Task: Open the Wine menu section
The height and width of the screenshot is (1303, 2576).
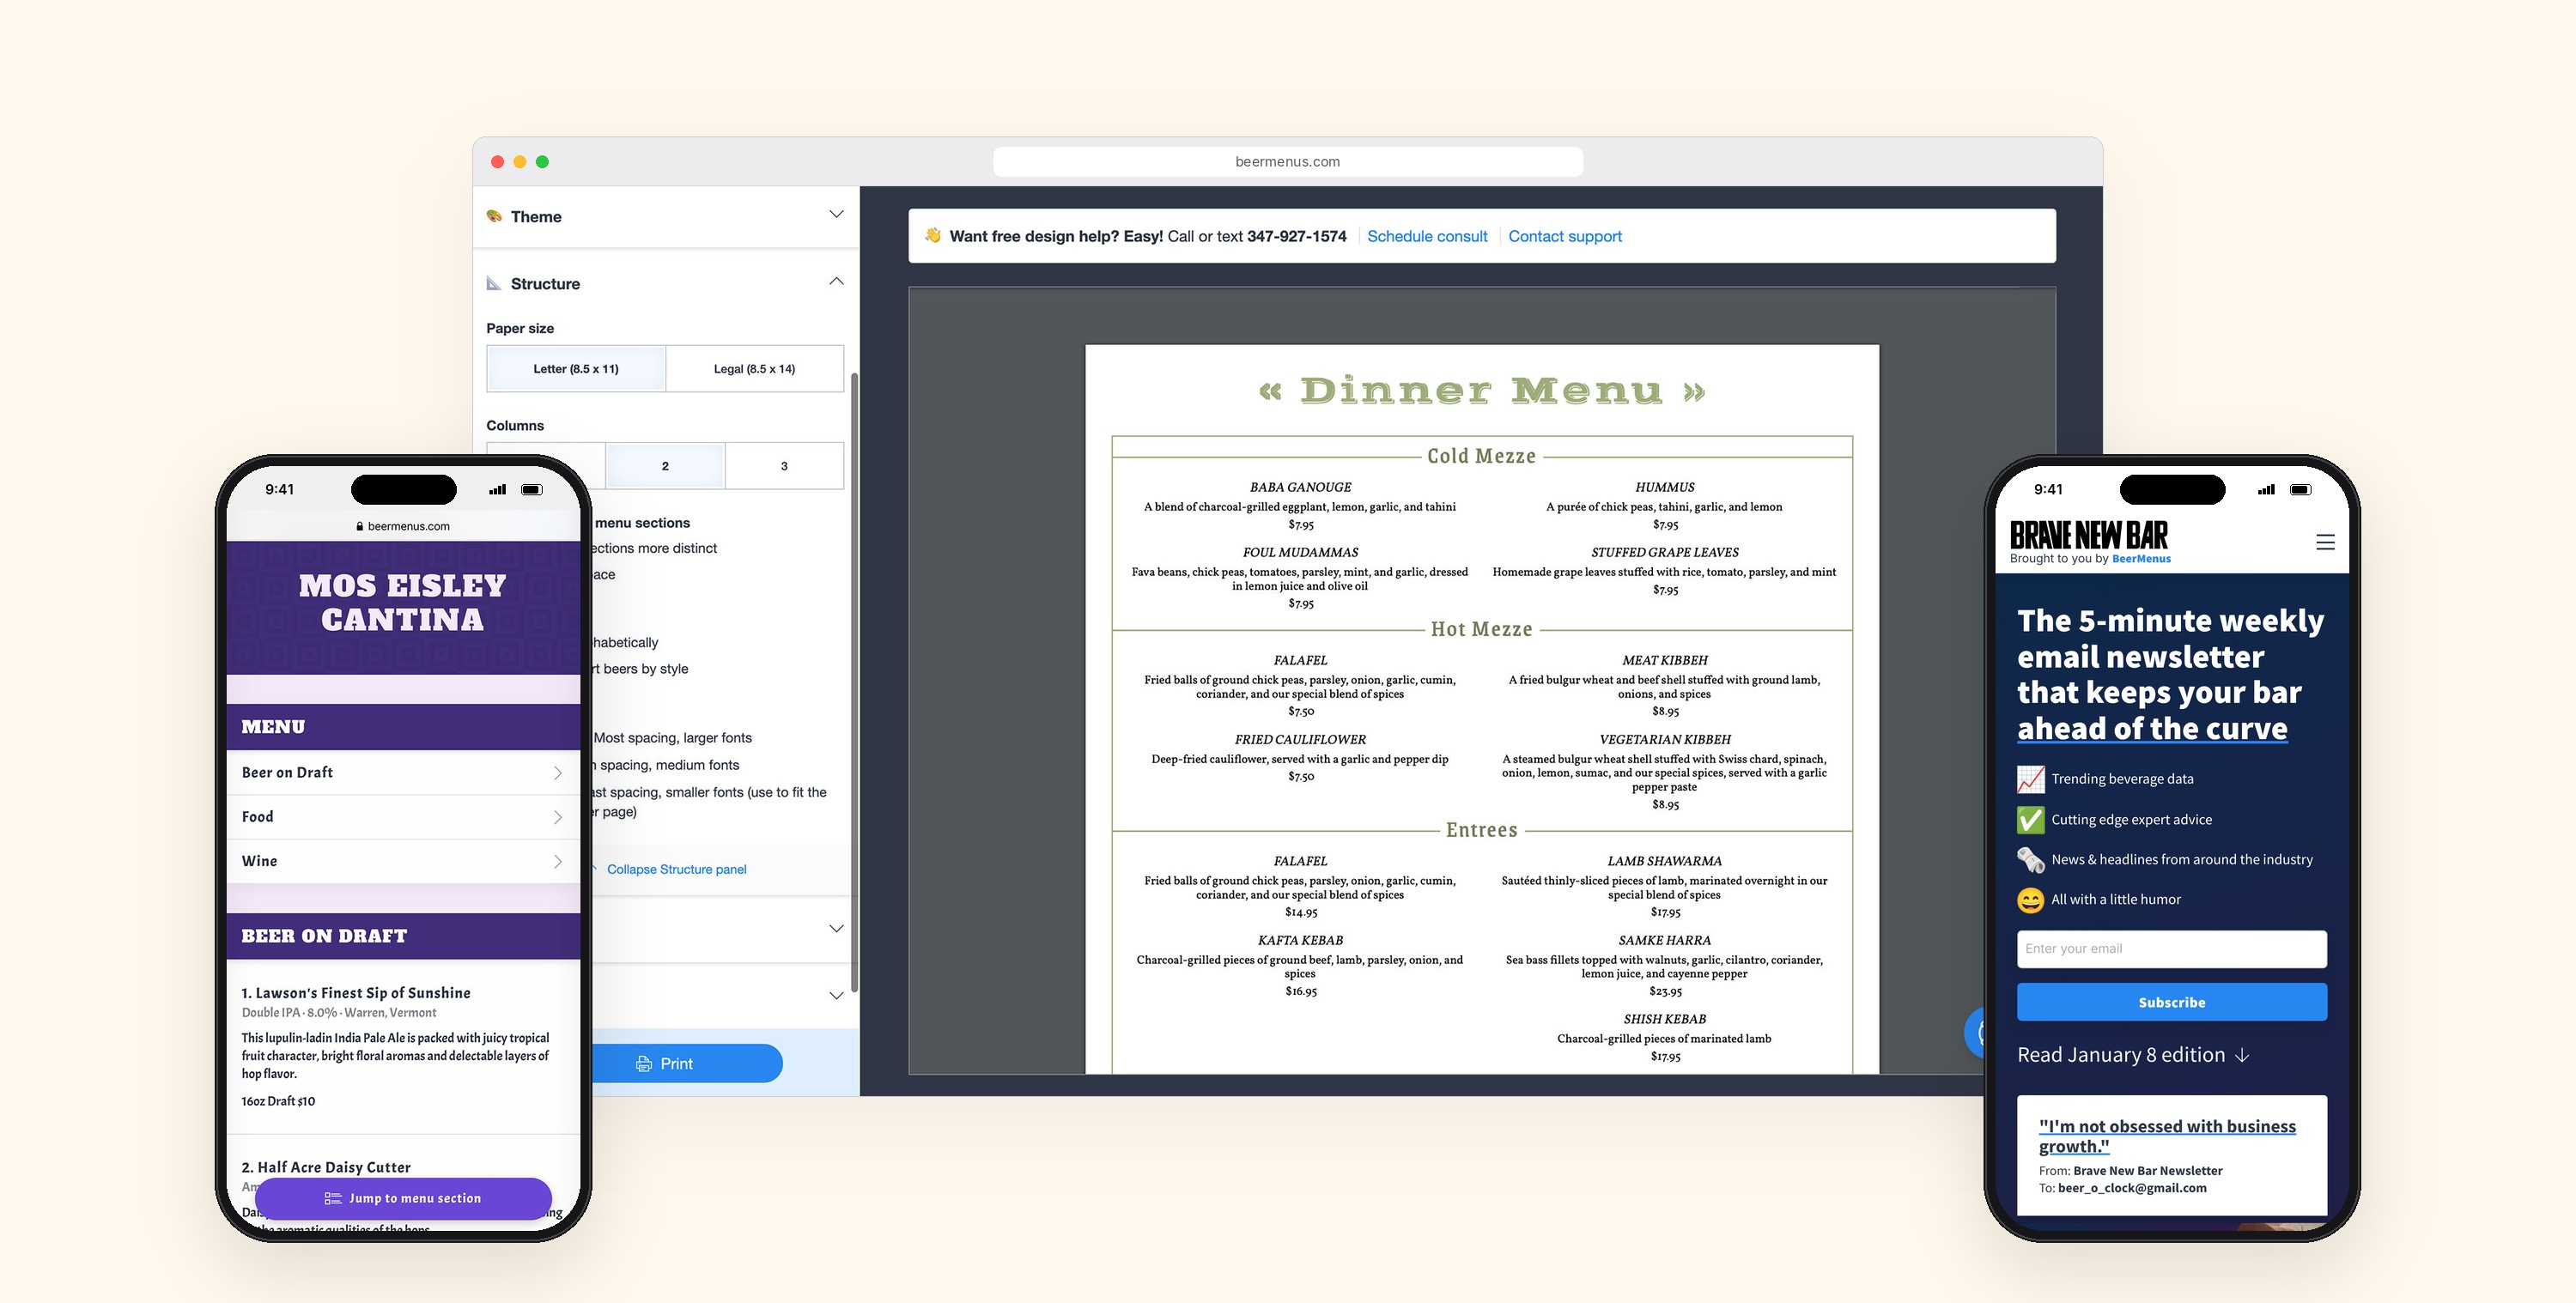Action: coord(403,861)
